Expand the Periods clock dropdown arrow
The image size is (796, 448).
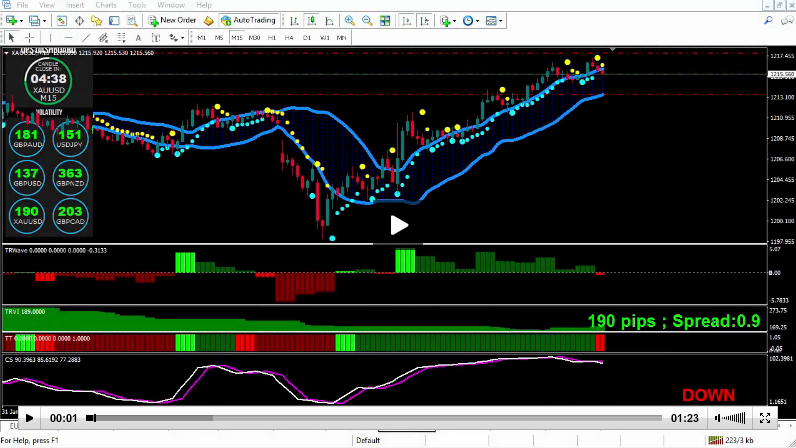click(x=477, y=21)
